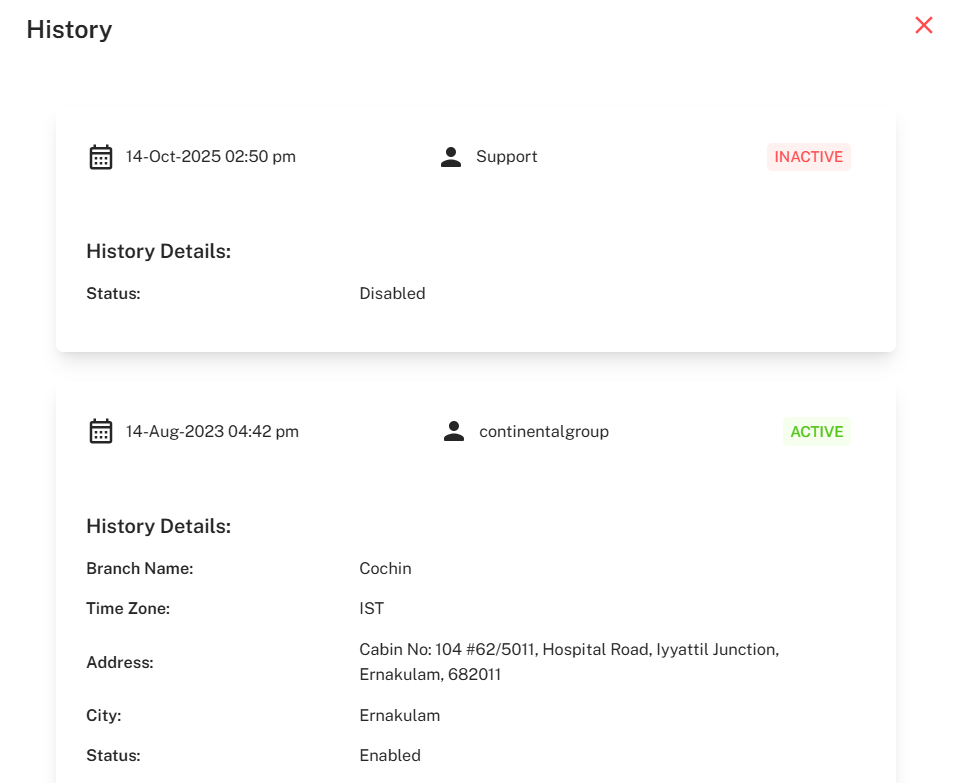This screenshot has height=783, width=953.
Task: Click the 14-Oct-2025 02:50 pm timestamp
Action: coord(210,157)
